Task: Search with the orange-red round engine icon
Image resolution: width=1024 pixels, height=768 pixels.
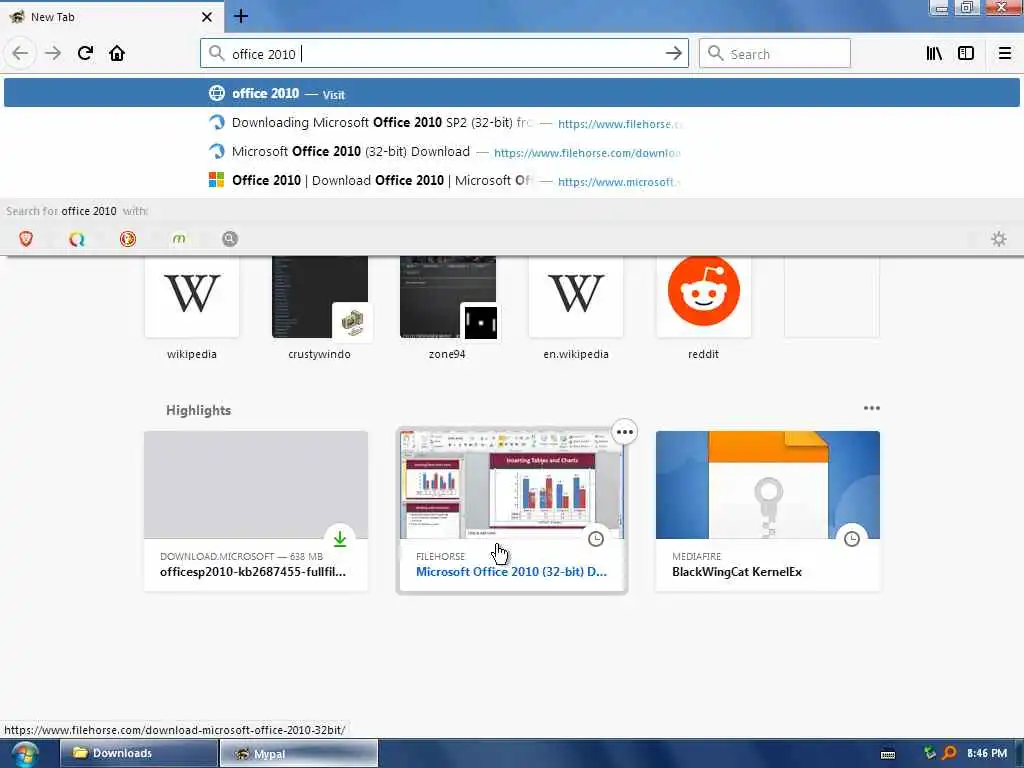Action: click(x=128, y=239)
